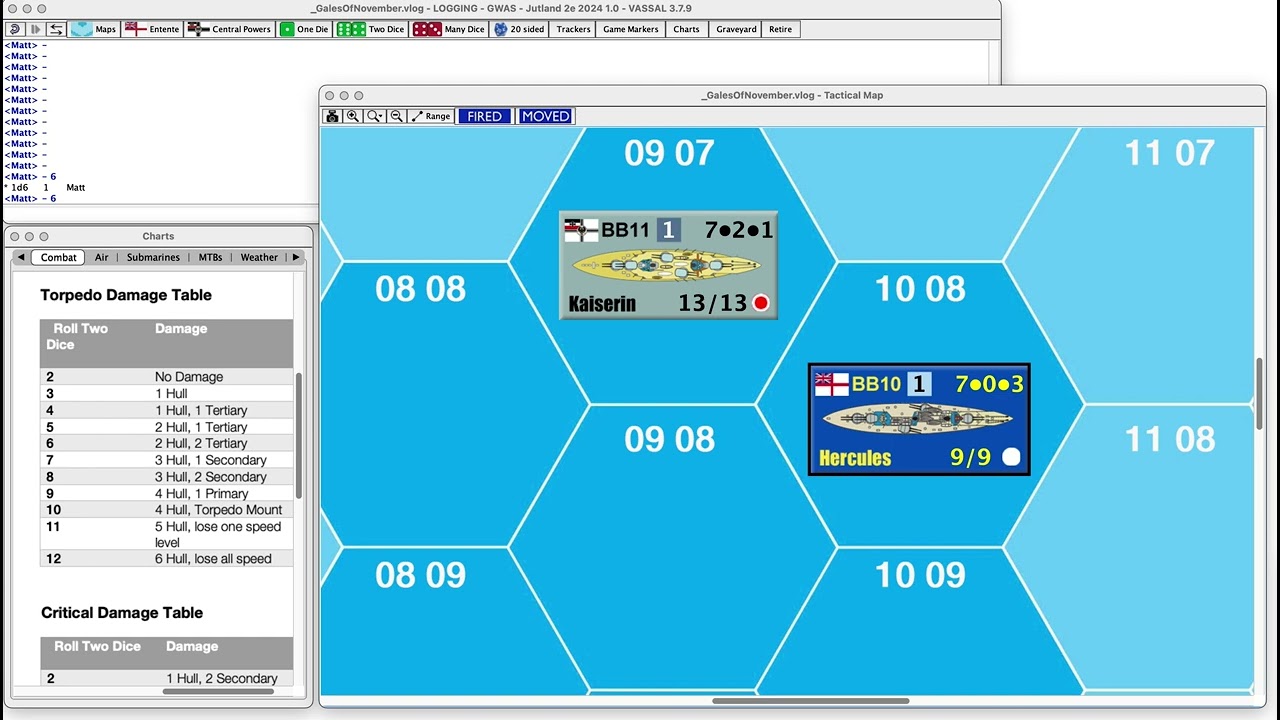This screenshot has width=1280, height=720.
Task: Roll Many Dice
Action: [x=449, y=29]
